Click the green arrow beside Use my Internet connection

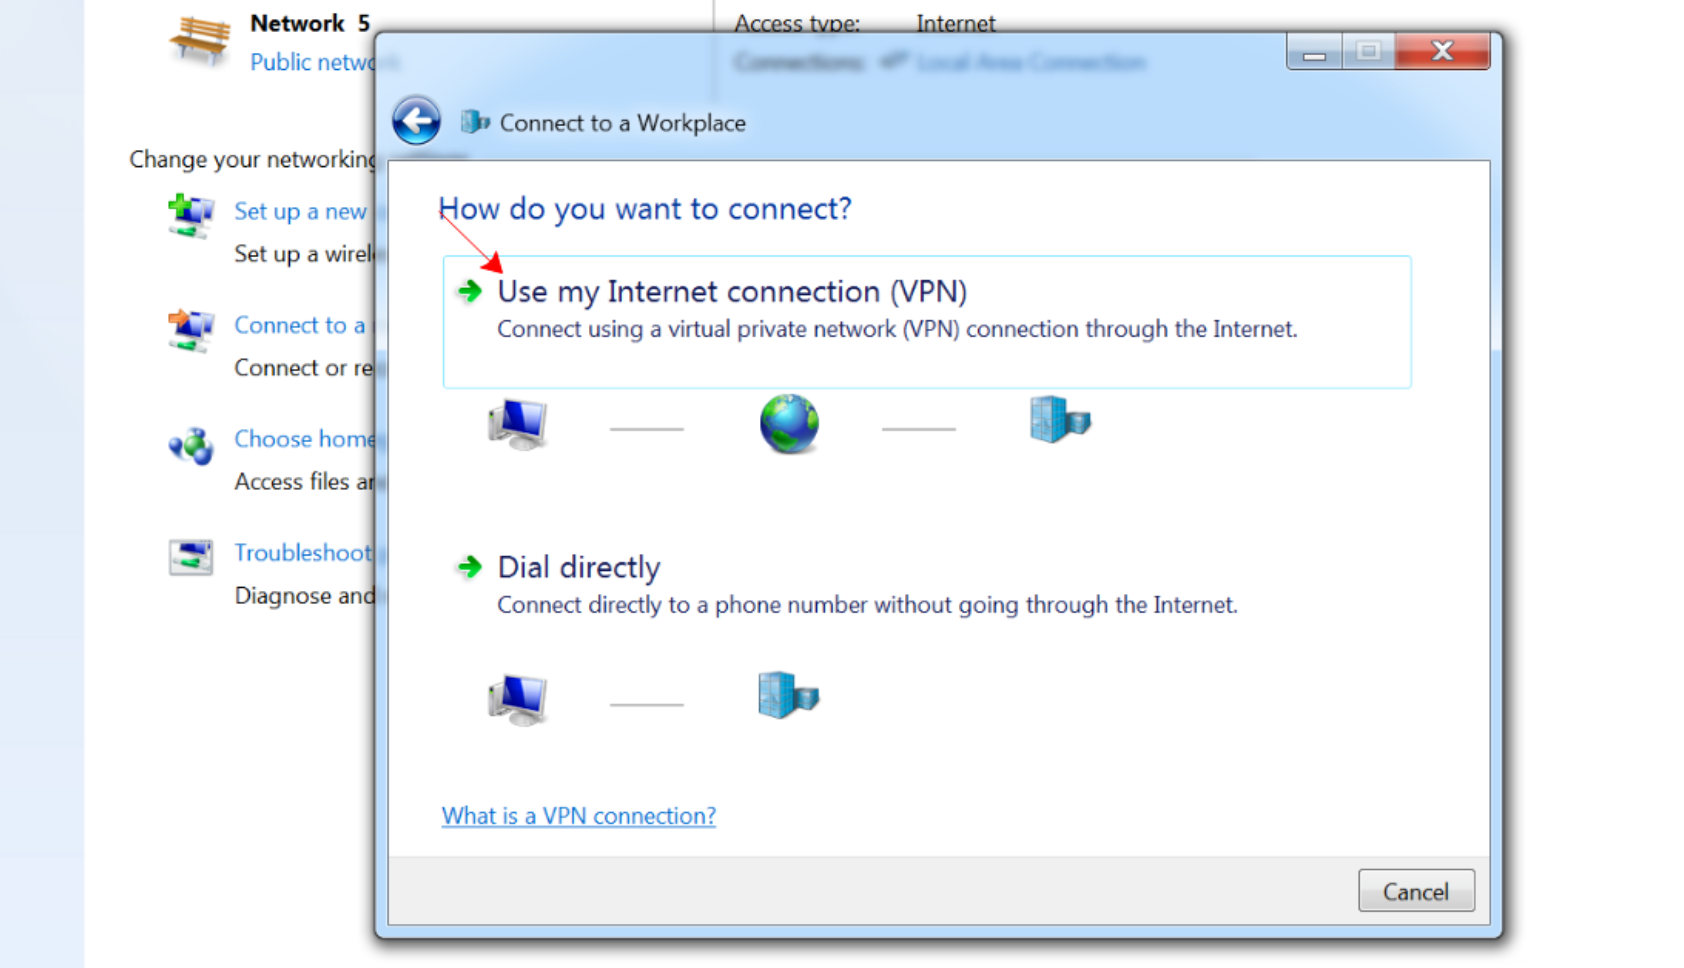[x=469, y=291]
